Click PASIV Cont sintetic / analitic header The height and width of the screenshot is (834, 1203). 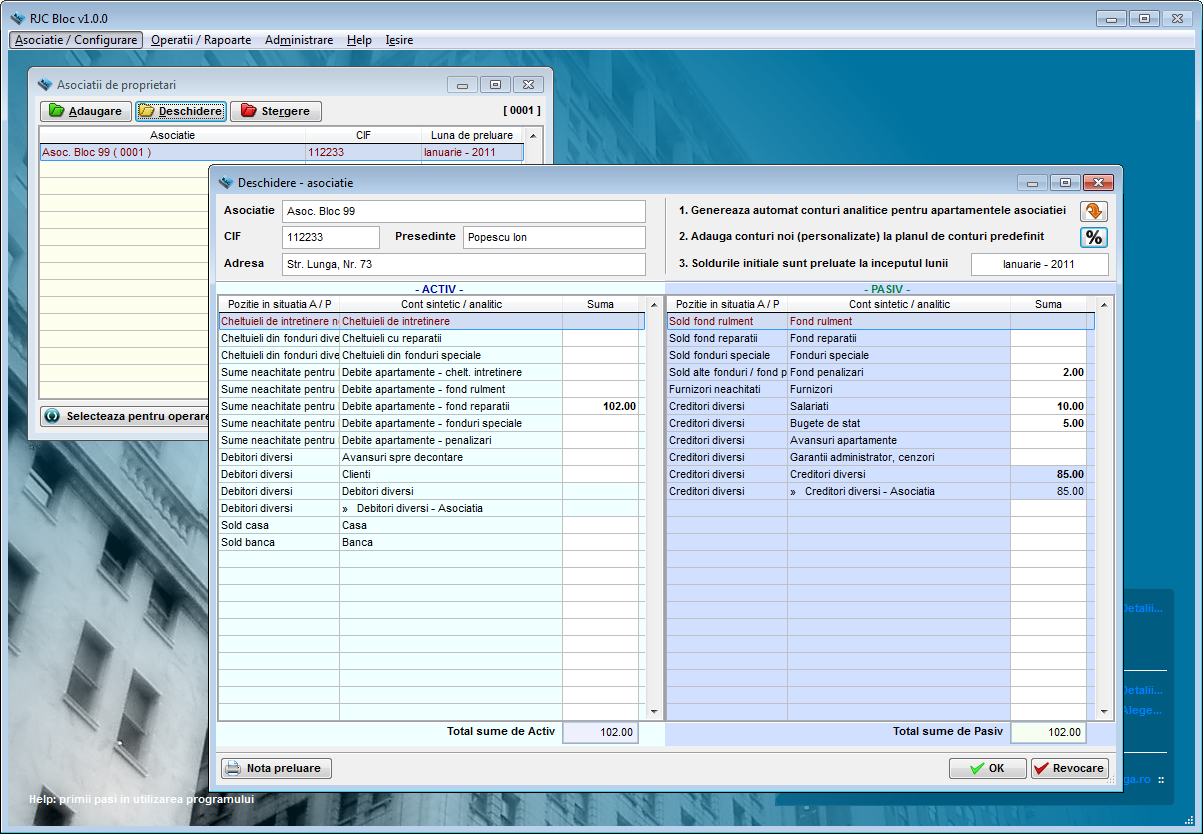(899, 304)
